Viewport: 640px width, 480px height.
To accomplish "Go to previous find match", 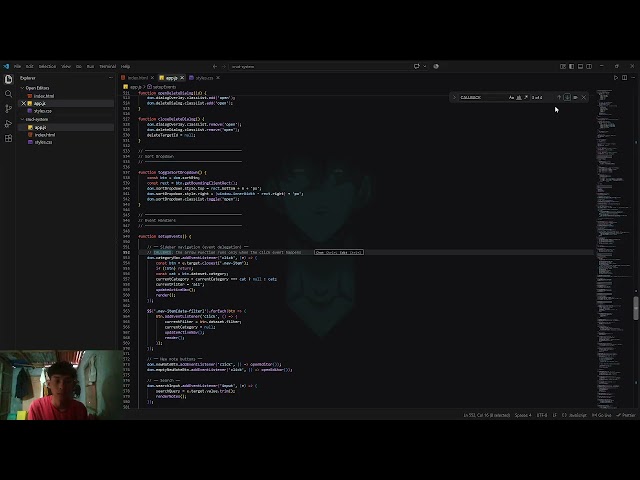I will (x=559, y=97).
